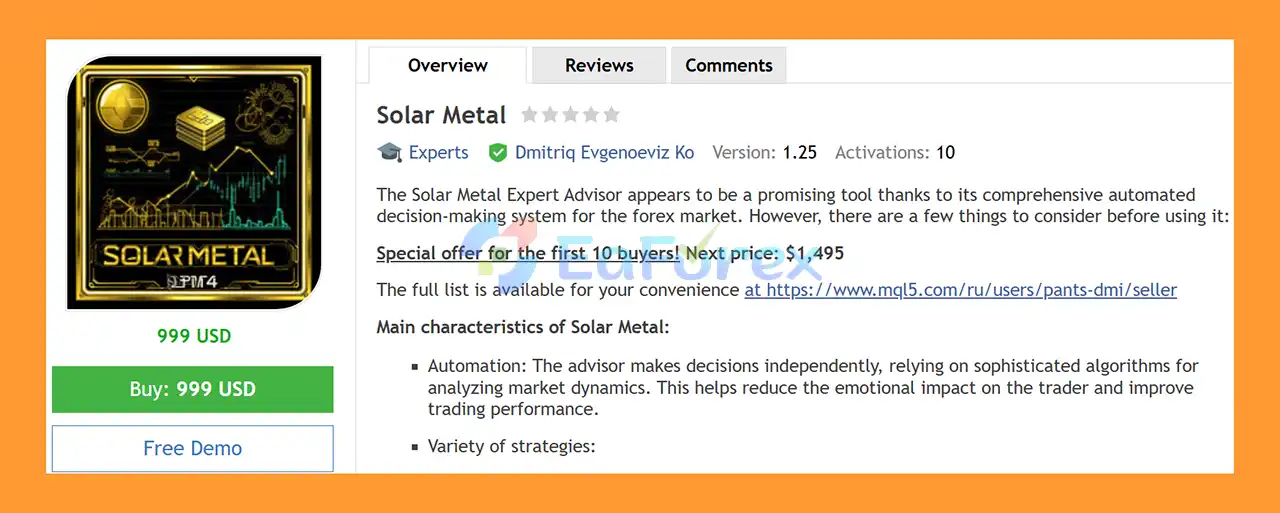Click the Free Demo button
The width and height of the screenshot is (1280, 513).
pyautogui.click(x=192, y=448)
